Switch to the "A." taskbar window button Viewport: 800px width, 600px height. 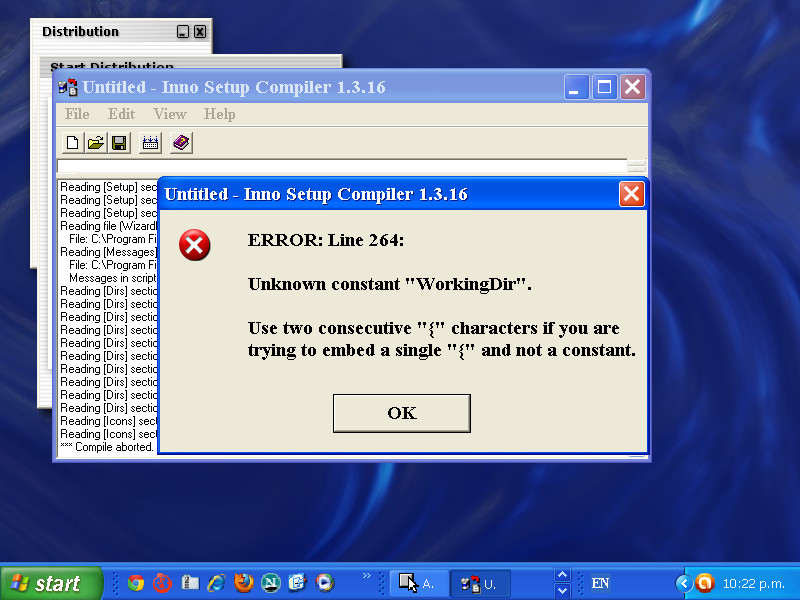419,584
